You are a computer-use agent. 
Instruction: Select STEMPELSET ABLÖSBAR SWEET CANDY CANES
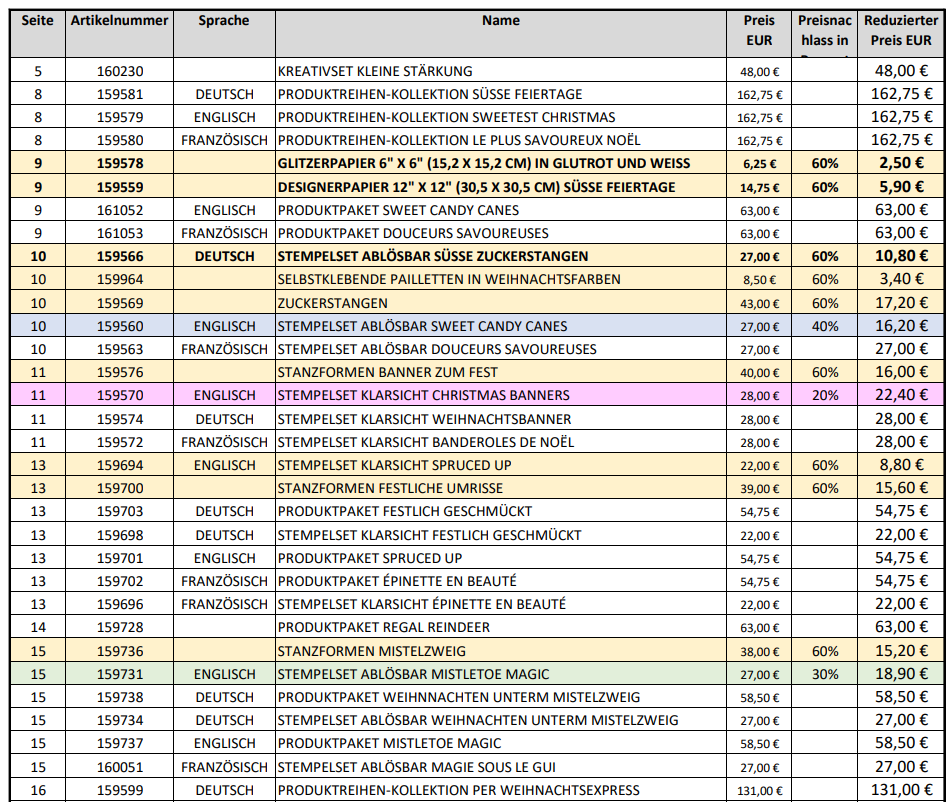coord(501,326)
